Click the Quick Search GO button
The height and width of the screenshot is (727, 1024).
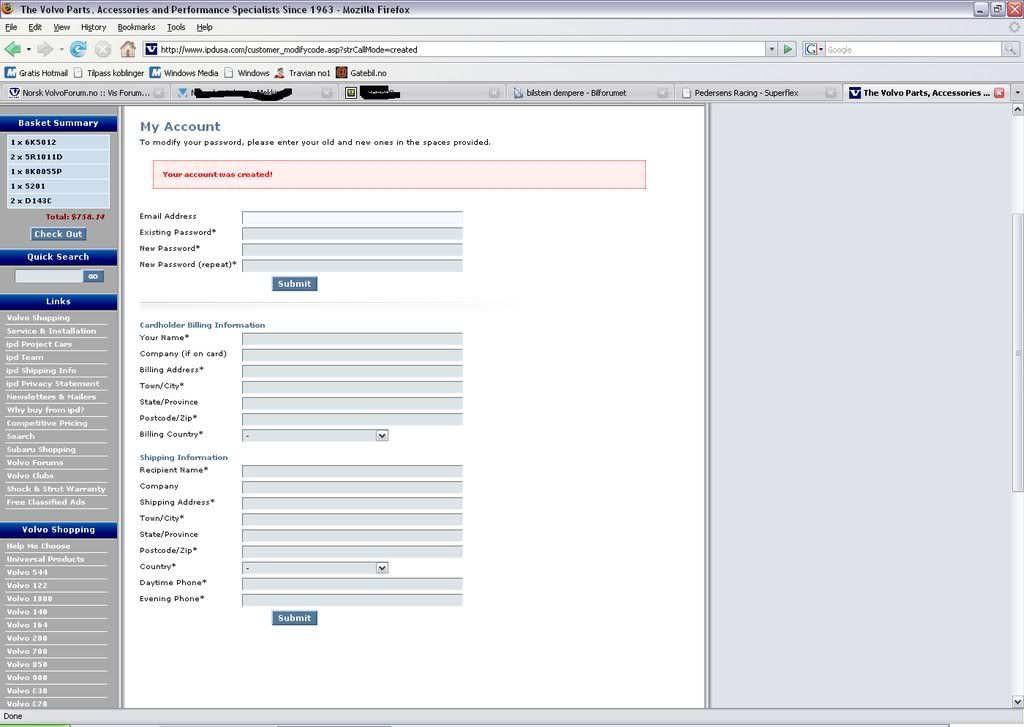[x=93, y=276]
